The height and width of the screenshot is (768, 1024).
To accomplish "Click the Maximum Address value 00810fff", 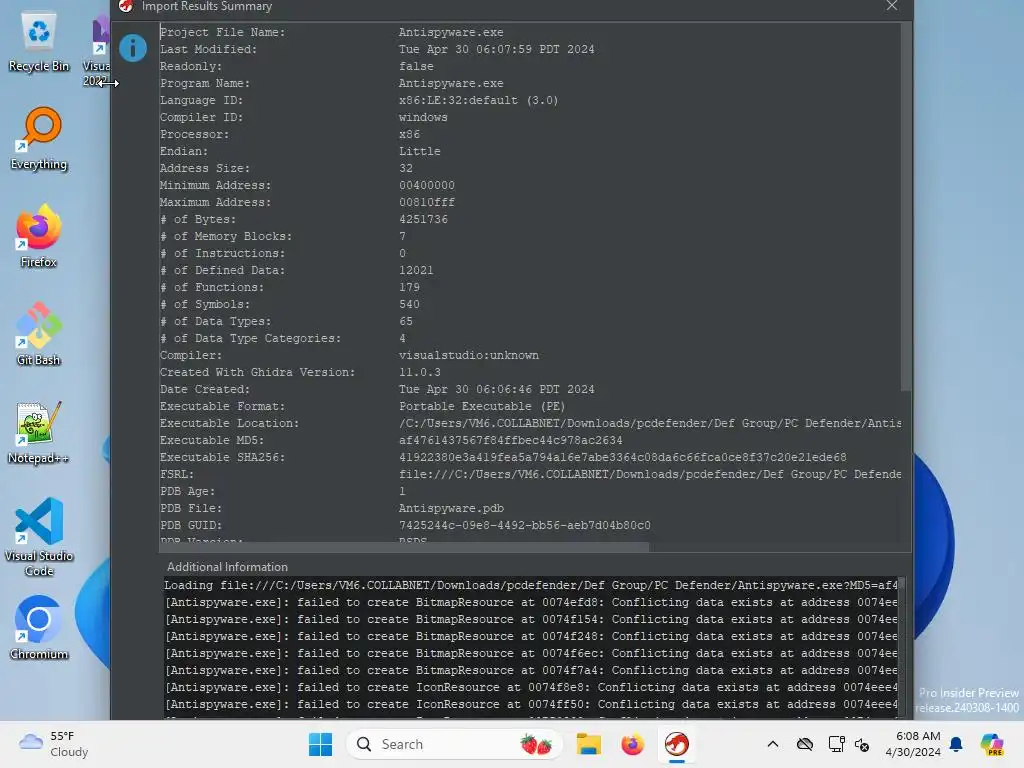I will point(426,202).
